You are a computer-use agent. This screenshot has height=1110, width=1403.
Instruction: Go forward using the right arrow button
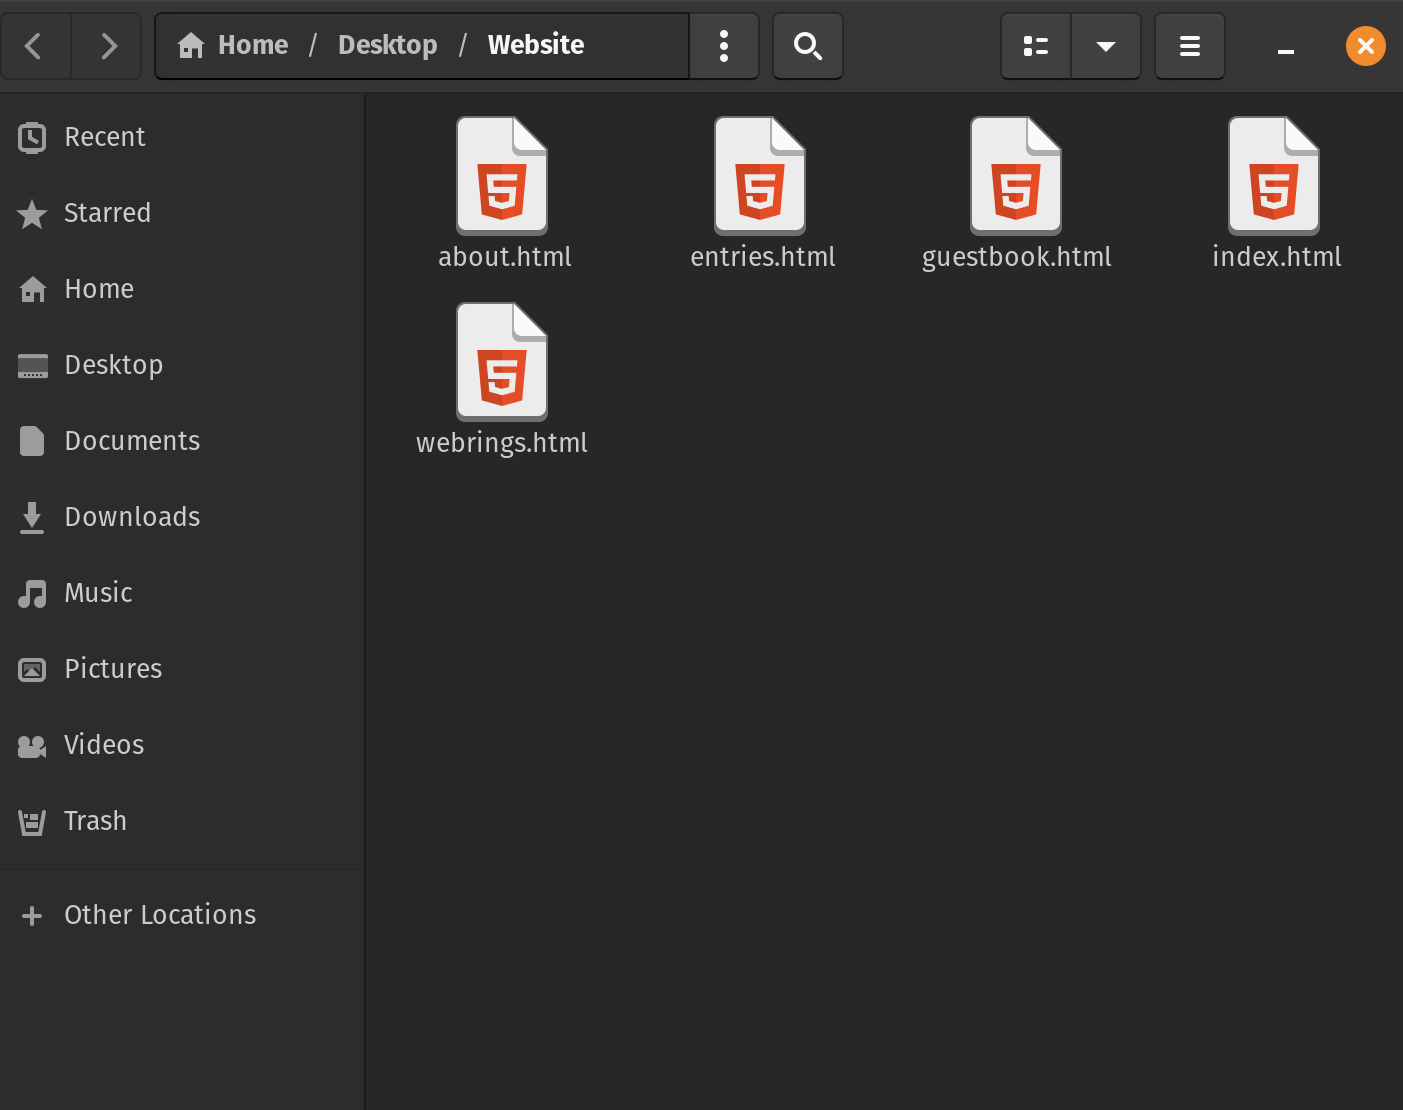[x=109, y=46]
